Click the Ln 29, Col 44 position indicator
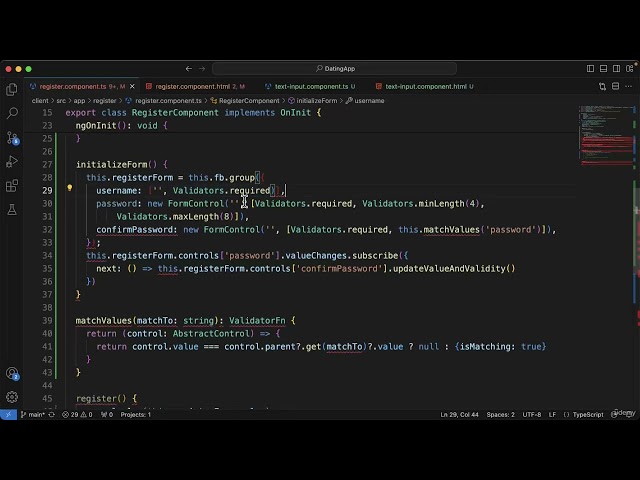 [x=459, y=414]
